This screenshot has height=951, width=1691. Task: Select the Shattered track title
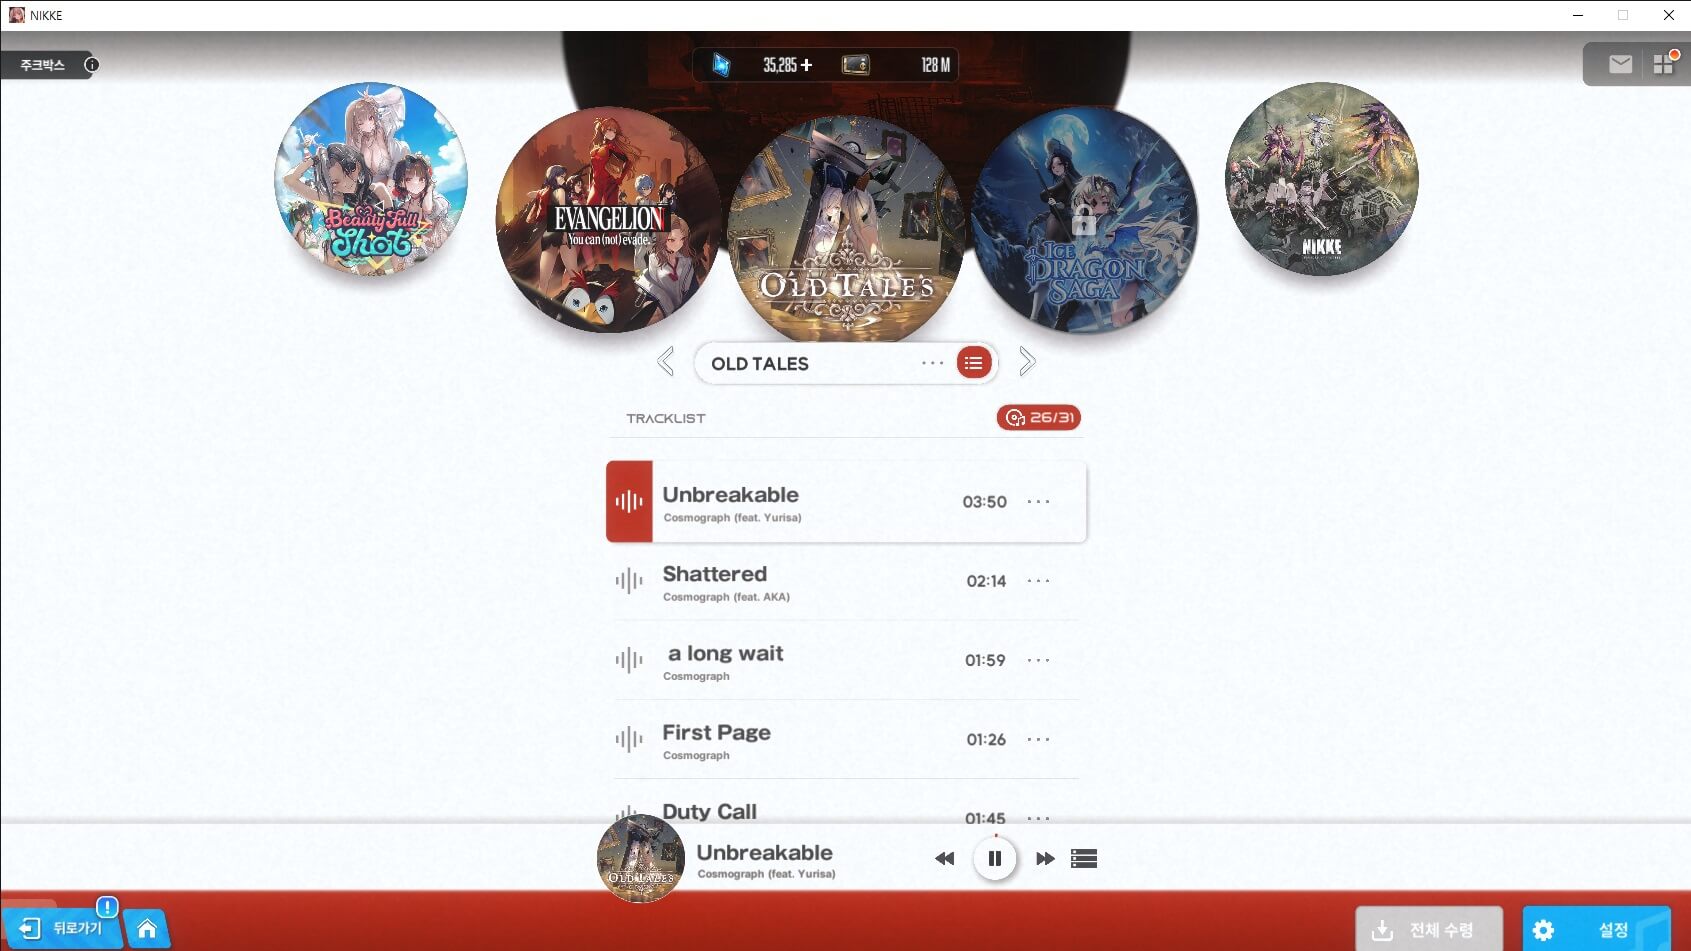pos(715,574)
